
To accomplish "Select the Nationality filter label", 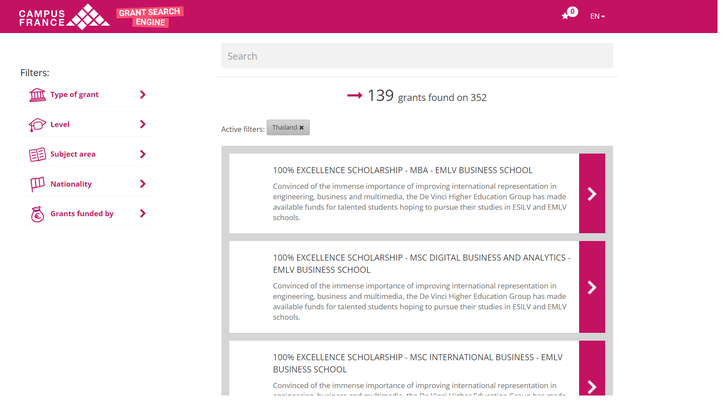I will tap(71, 184).
